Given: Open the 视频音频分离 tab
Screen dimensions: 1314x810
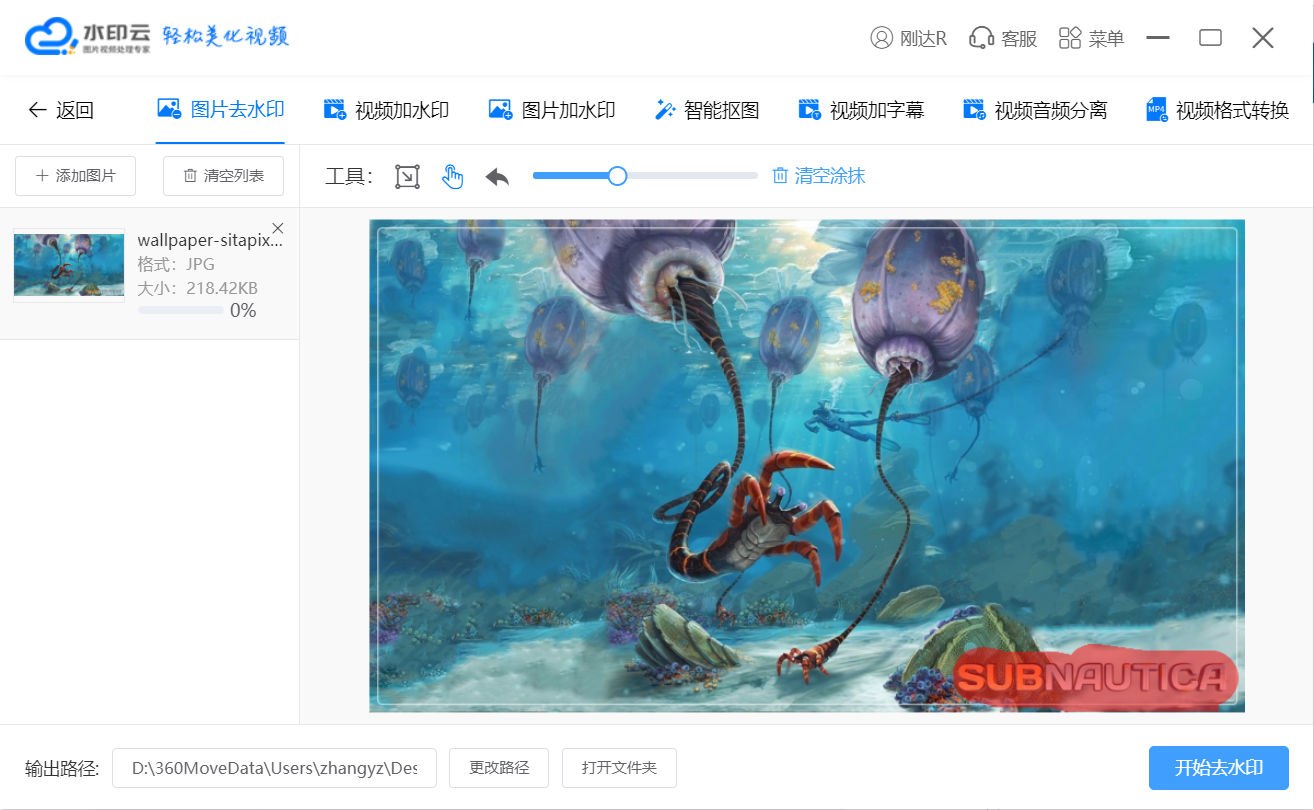Looking at the screenshot, I should click(1035, 110).
